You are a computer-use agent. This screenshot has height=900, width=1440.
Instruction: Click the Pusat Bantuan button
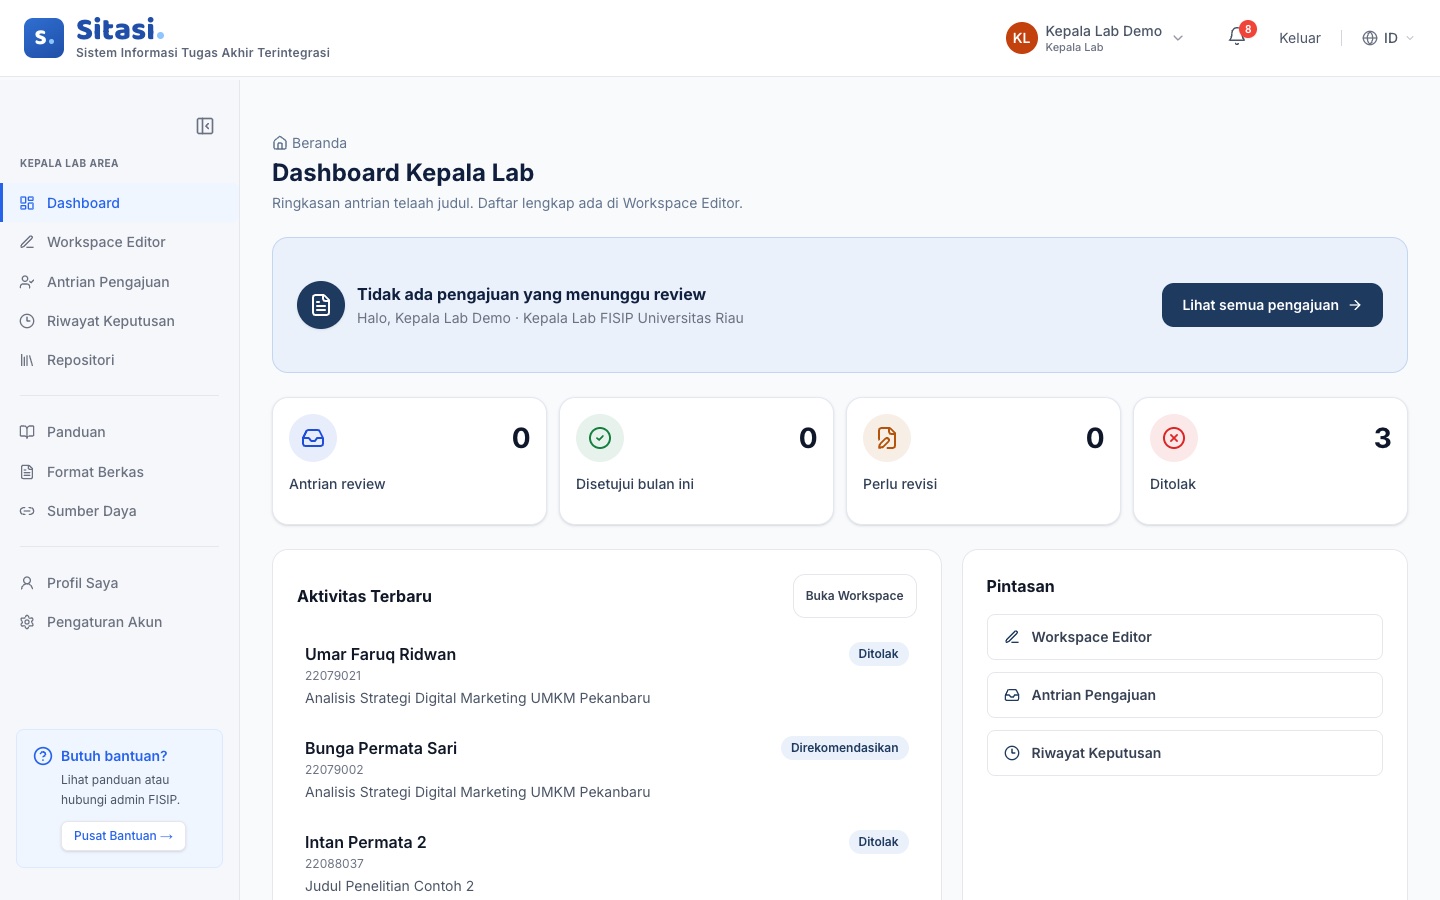point(123,836)
